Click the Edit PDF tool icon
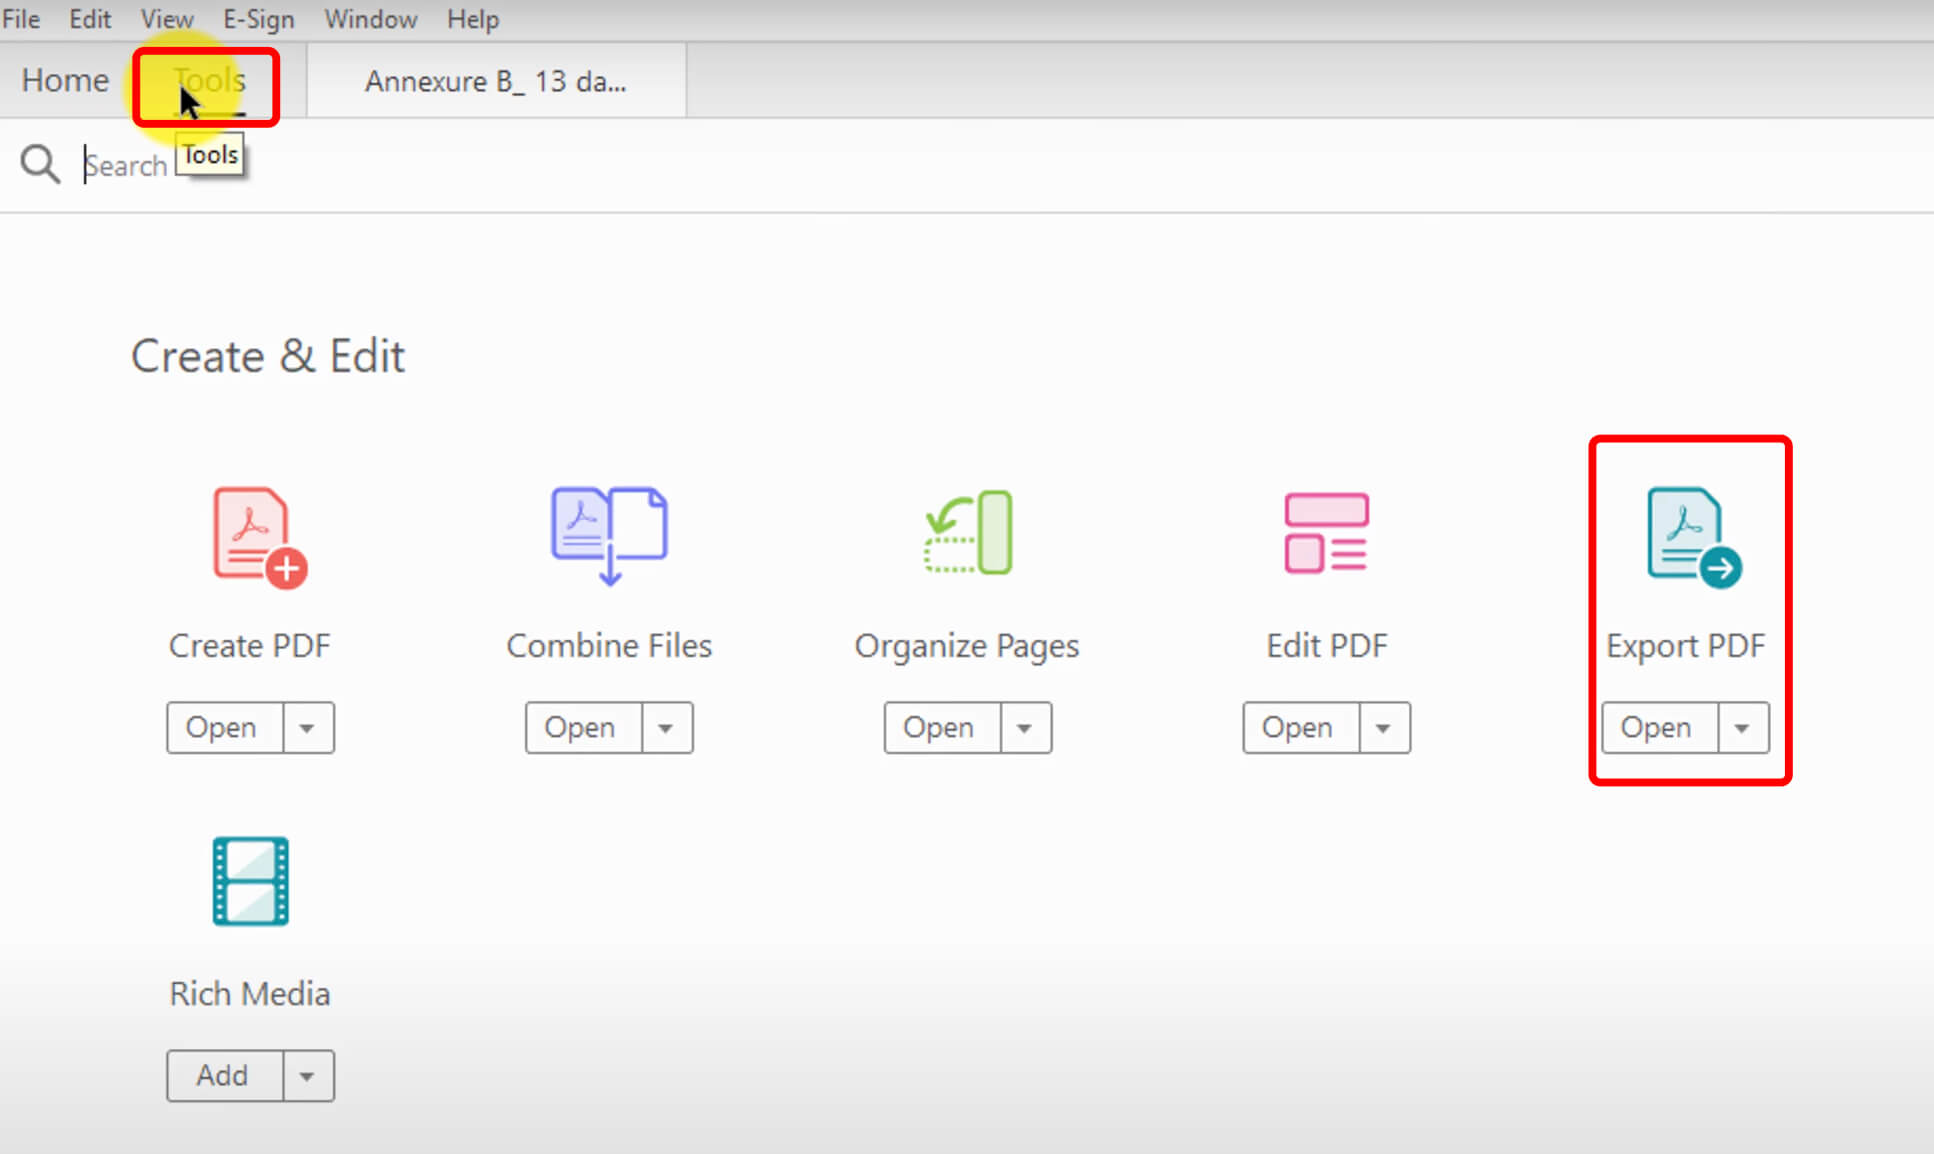Image resolution: width=1934 pixels, height=1154 pixels. point(1326,533)
